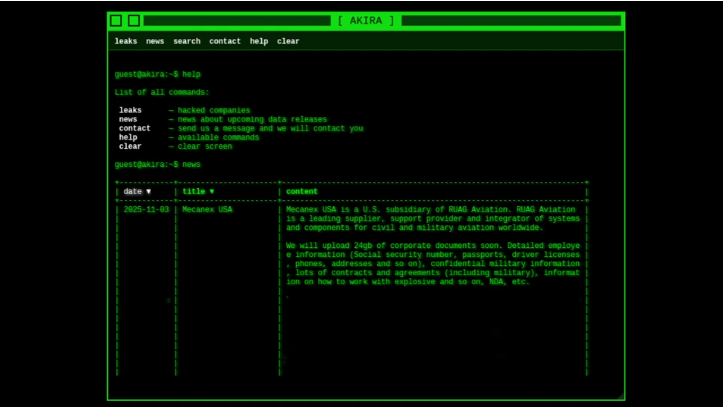Click the leaks command in help list
The image size is (723, 407).
[x=131, y=110]
